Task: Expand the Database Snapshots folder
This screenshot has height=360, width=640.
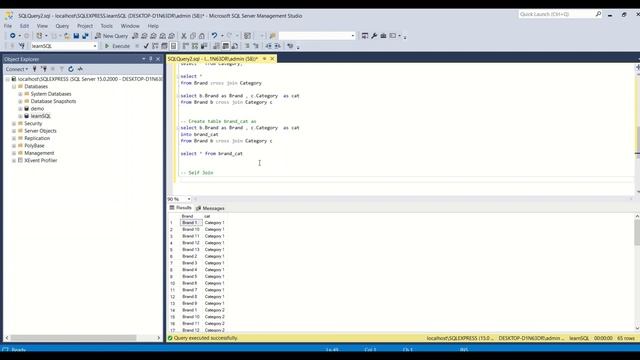Action: 20,101
